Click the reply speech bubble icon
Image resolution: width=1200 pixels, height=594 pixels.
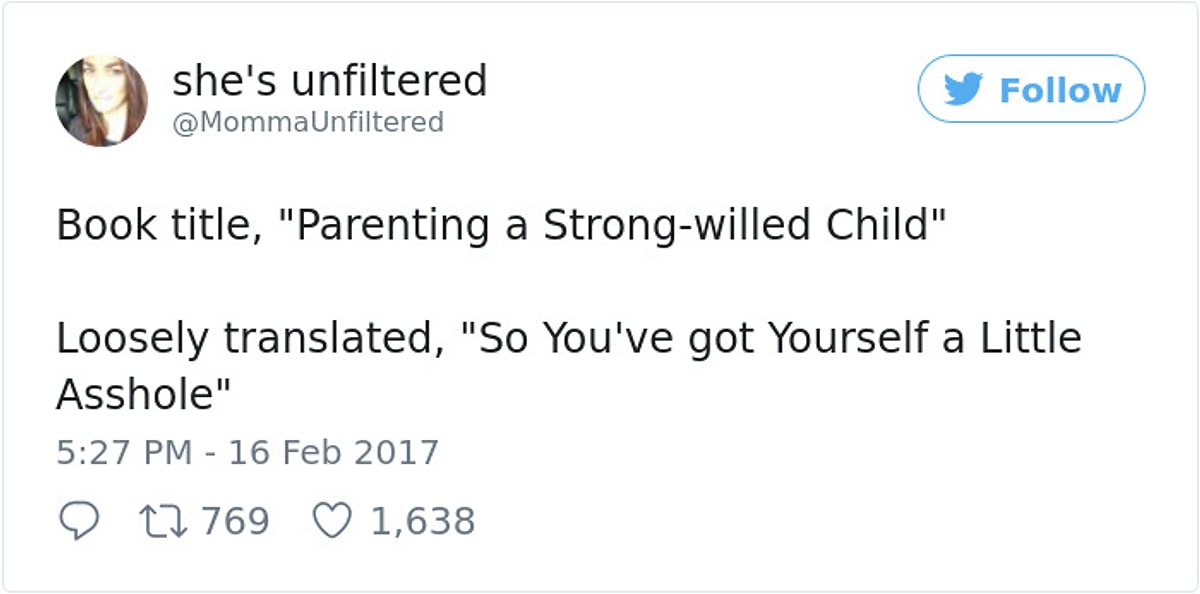tap(78, 522)
